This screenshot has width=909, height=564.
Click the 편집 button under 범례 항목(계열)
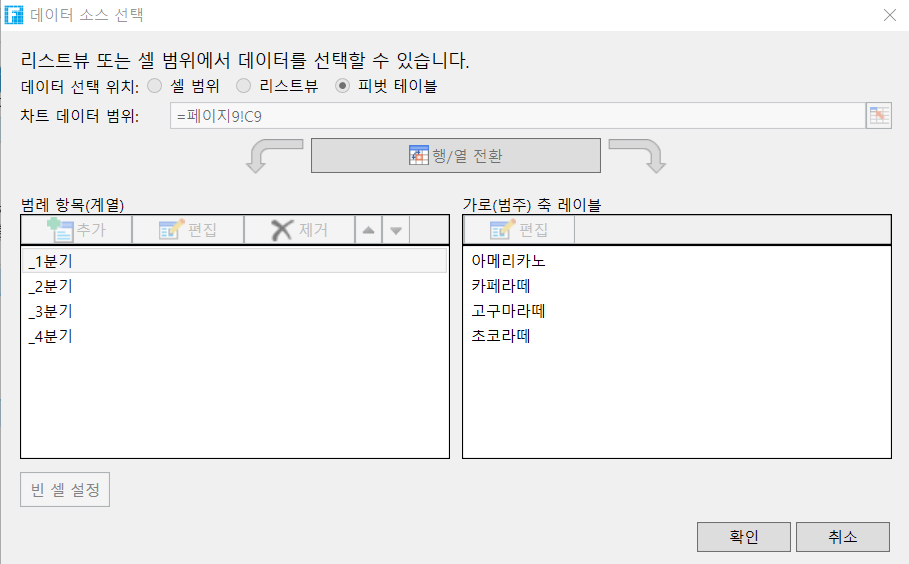188,230
